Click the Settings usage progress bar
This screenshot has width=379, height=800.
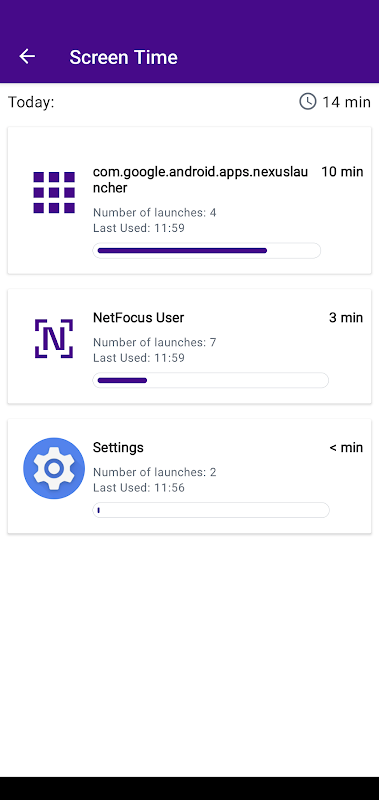point(211,510)
